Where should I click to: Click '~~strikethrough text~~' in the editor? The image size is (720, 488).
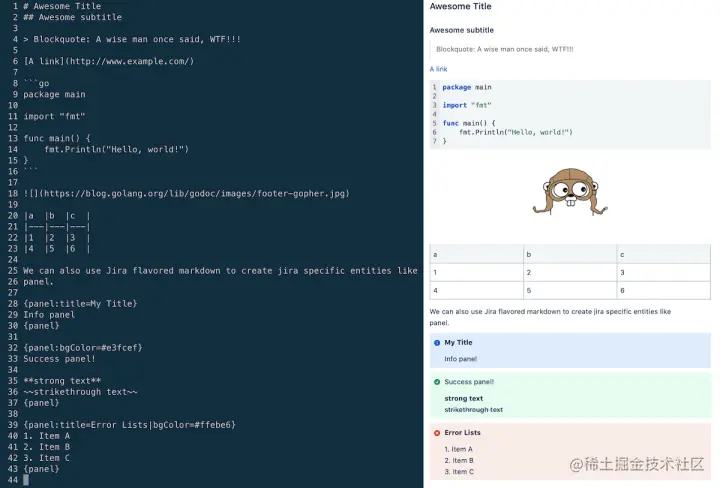click(x=80, y=392)
